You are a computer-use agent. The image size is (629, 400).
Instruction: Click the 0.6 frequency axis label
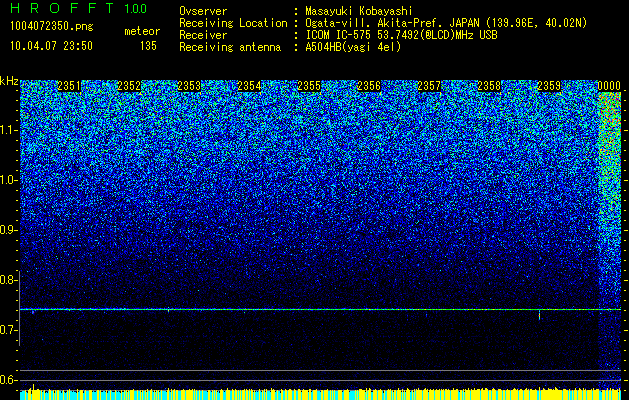pos(8,380)
